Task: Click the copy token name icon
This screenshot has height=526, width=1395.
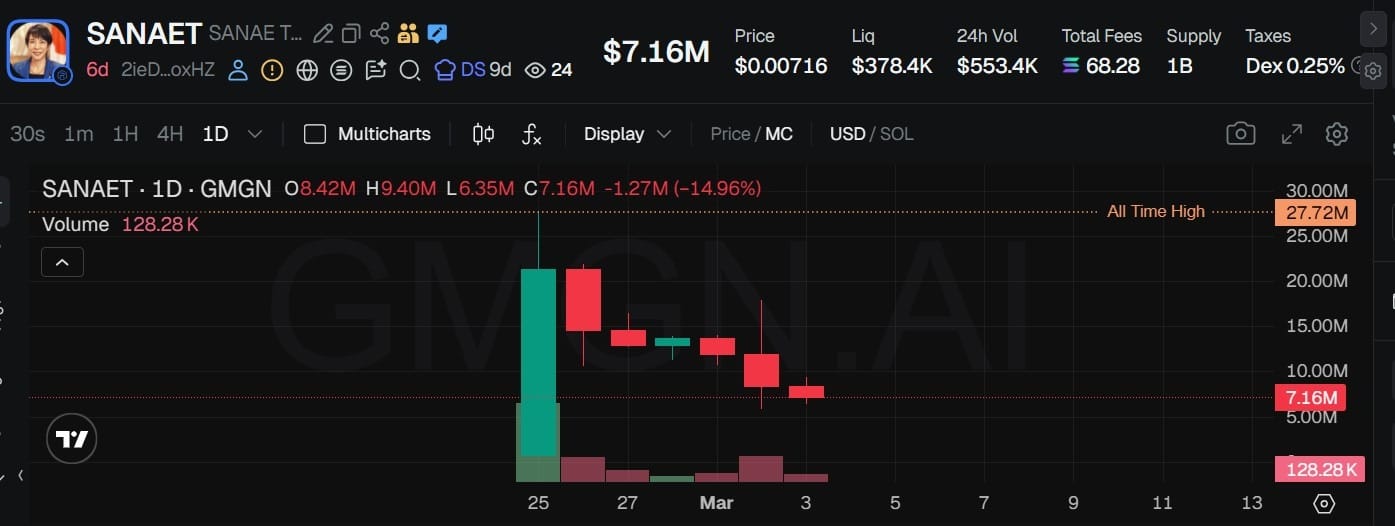Action: pyautogui.click(x=351, y=34)
